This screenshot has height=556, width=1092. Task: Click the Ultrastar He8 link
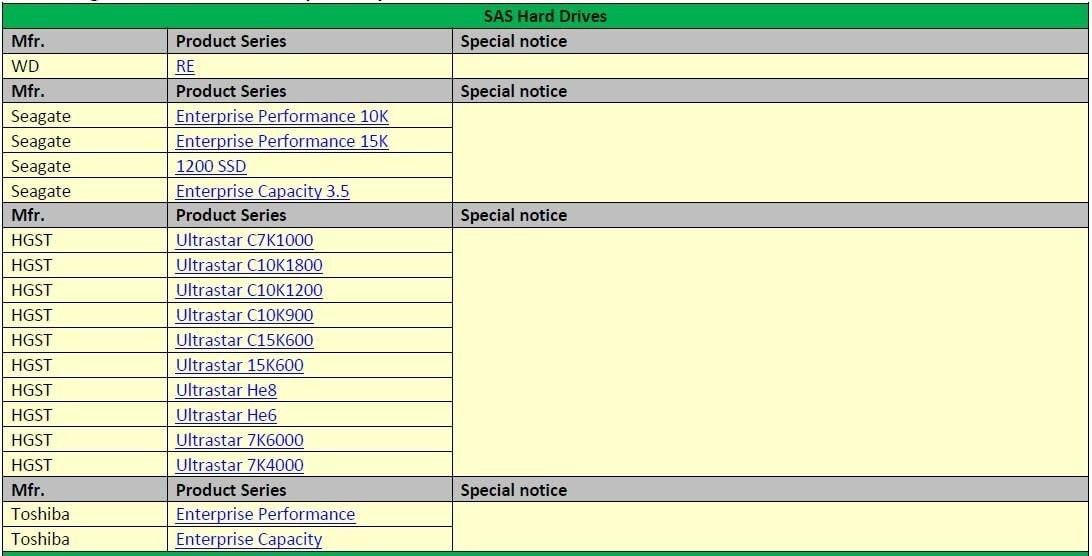tap(226, 391)
